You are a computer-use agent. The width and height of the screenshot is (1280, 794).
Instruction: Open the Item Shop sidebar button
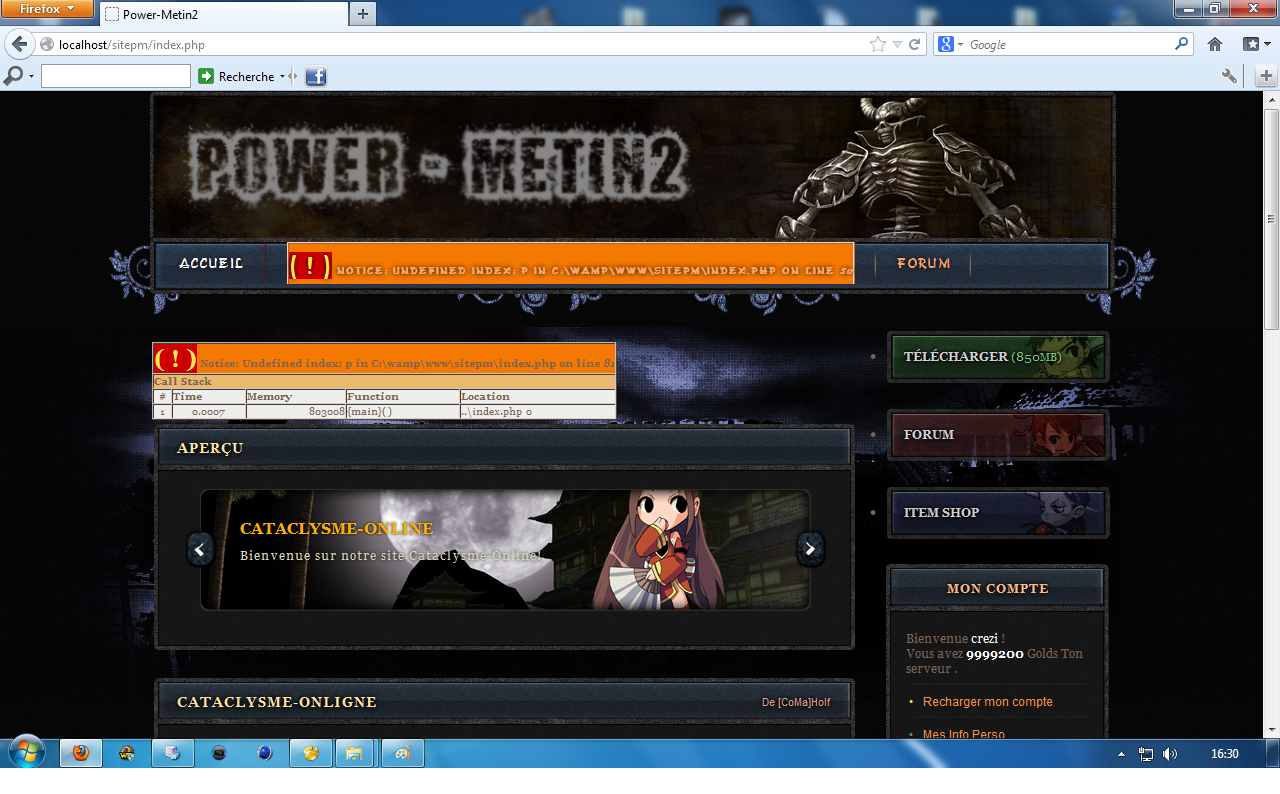tap(998, 513)
